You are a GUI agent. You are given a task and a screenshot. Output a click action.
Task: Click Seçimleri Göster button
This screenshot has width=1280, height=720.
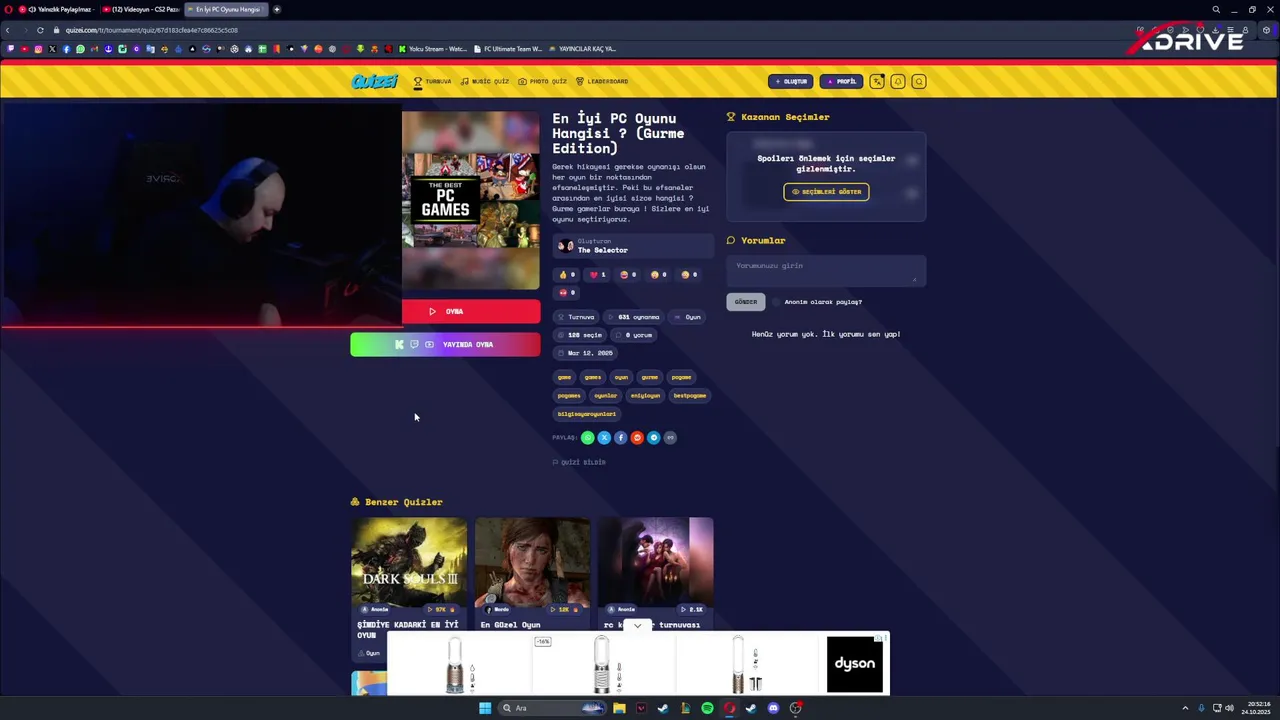(x=826, y=192)
